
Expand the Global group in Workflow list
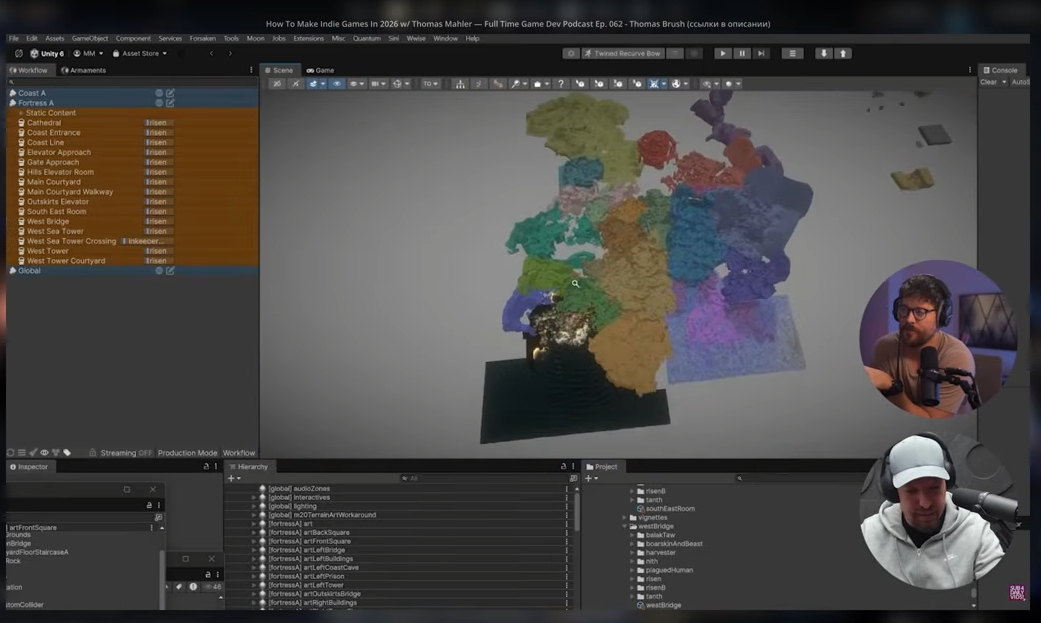(x=13, y=270)
